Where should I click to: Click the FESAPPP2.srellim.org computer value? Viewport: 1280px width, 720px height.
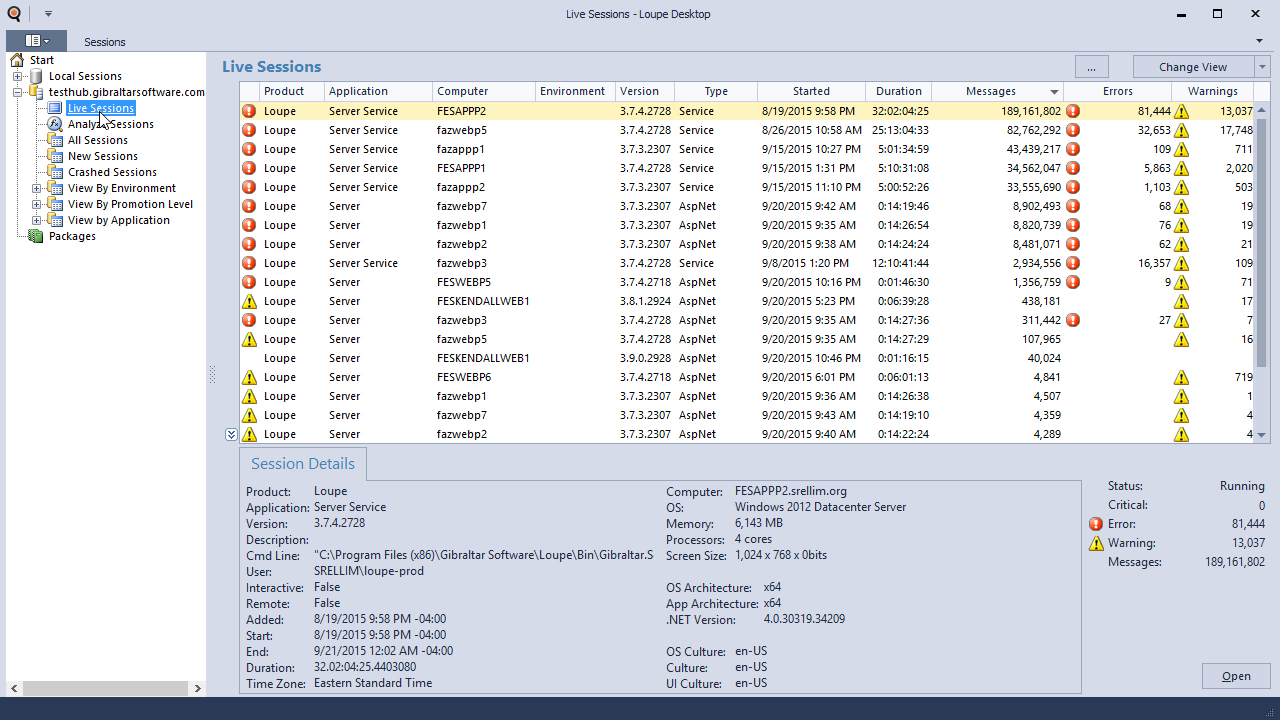click(791, 491)
